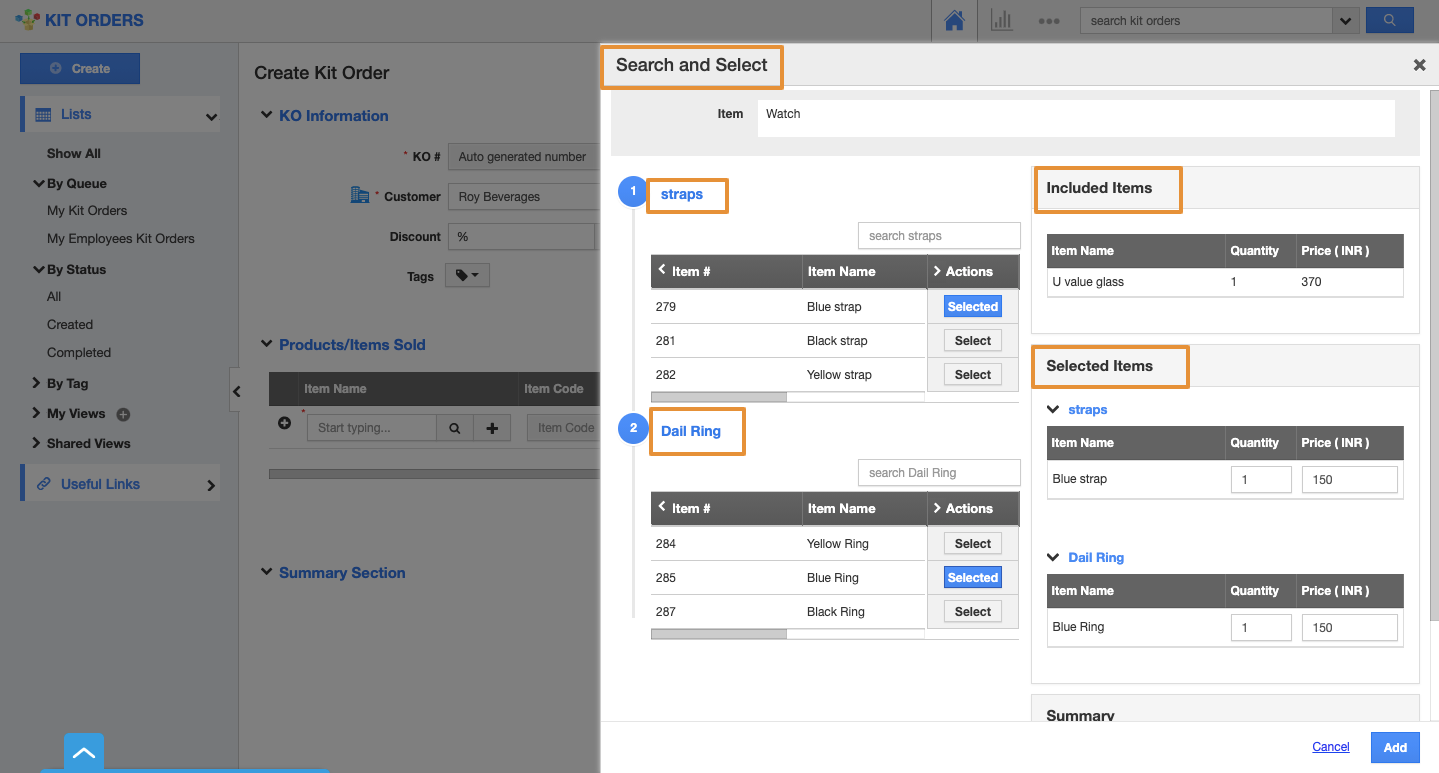The image size is (1439, 773).
Task: Select the Black Ring item
Action: pos(970,611)
